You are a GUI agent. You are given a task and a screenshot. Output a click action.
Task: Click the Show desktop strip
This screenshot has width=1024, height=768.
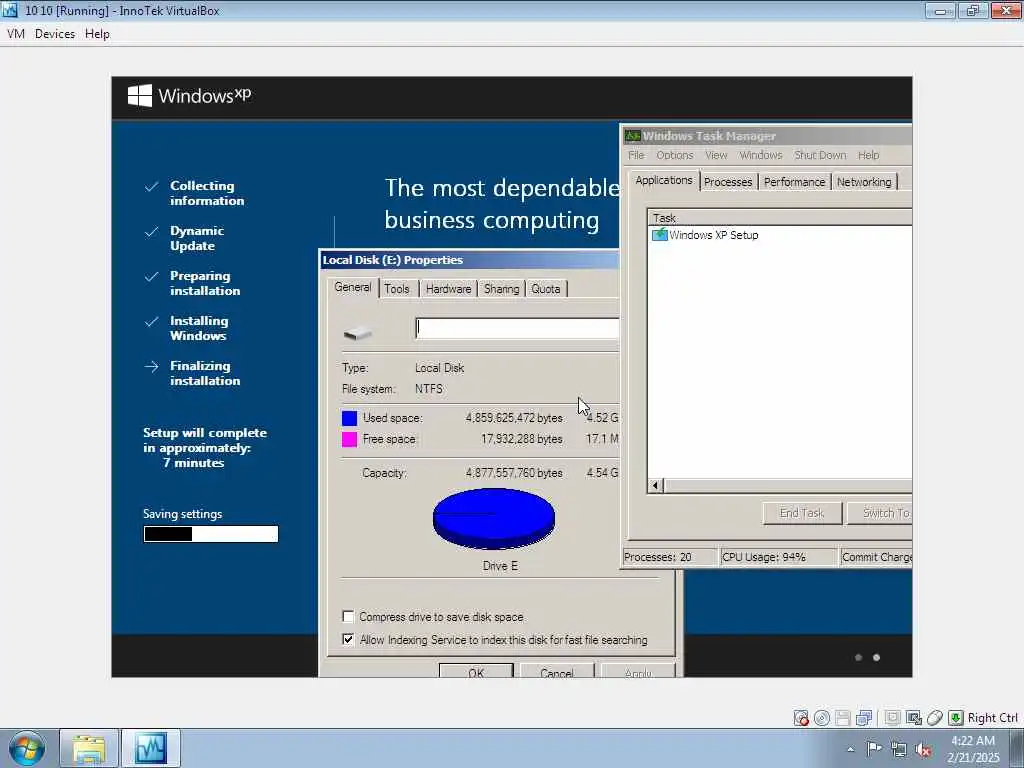click(1017, 748)
